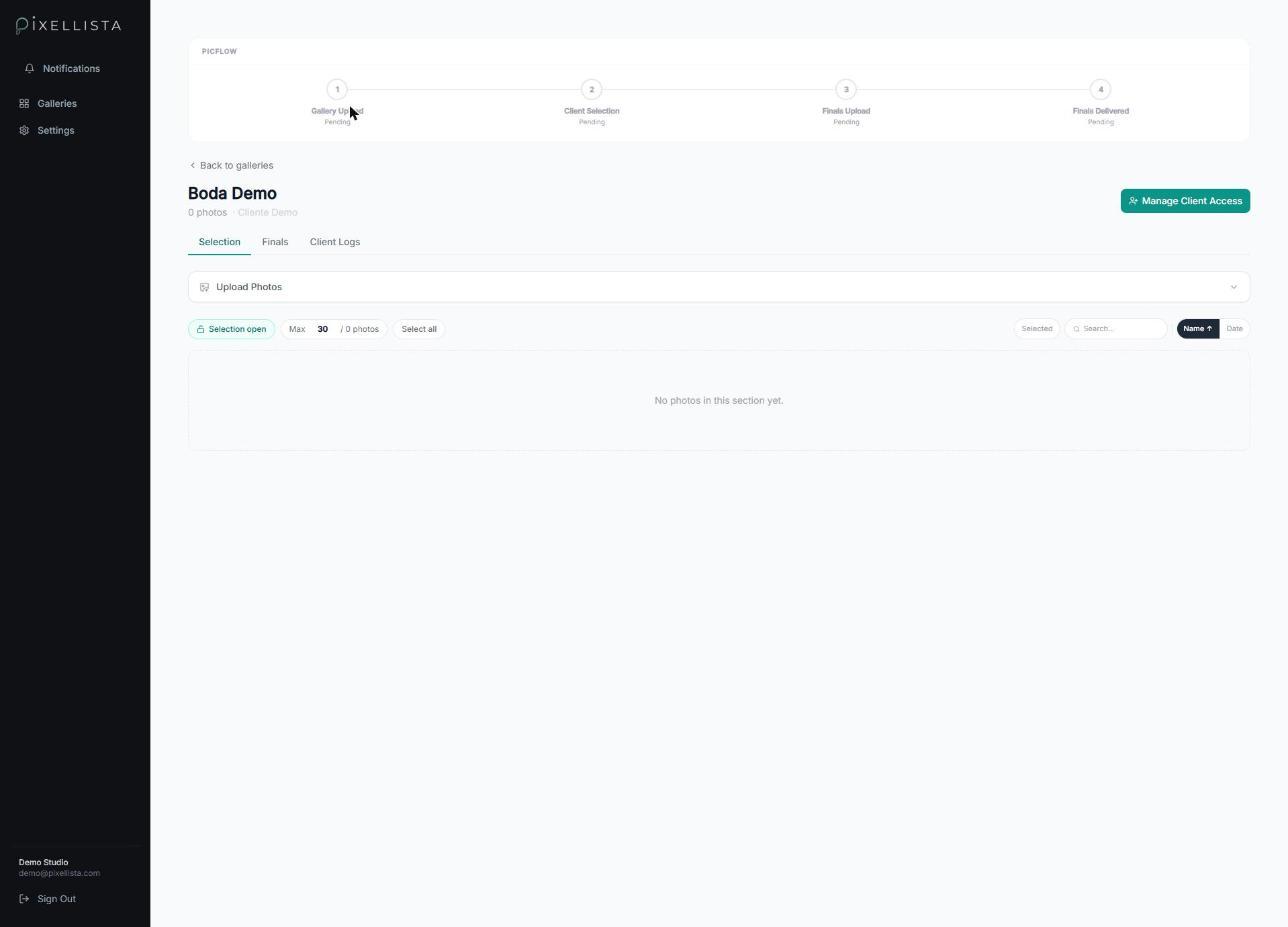Switch to the Selection tab

pyautogui.click(x=219, y=242)
